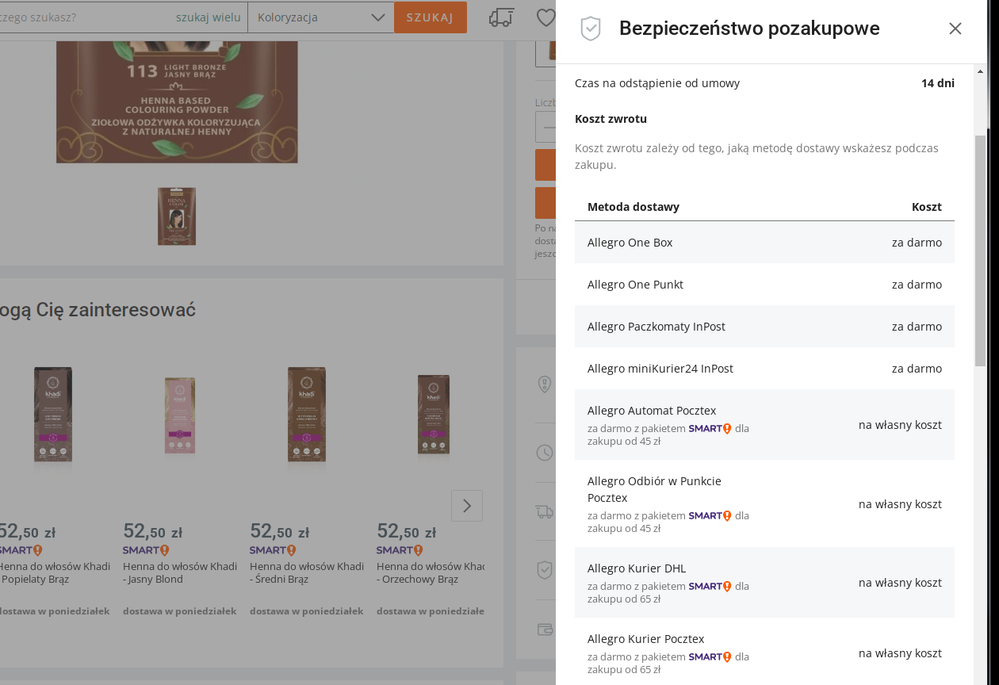Click the clock icon beside product details

544,453
